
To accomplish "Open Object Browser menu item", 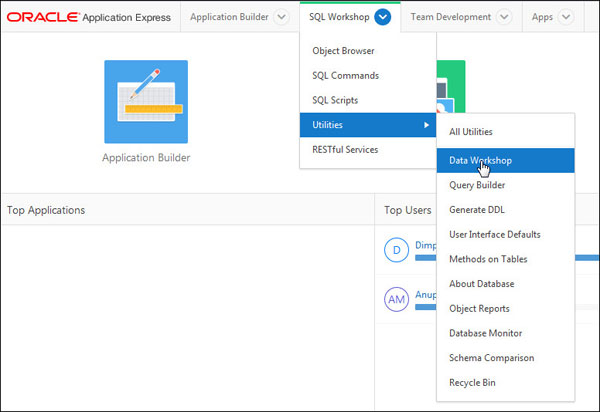I will [343, 51].
